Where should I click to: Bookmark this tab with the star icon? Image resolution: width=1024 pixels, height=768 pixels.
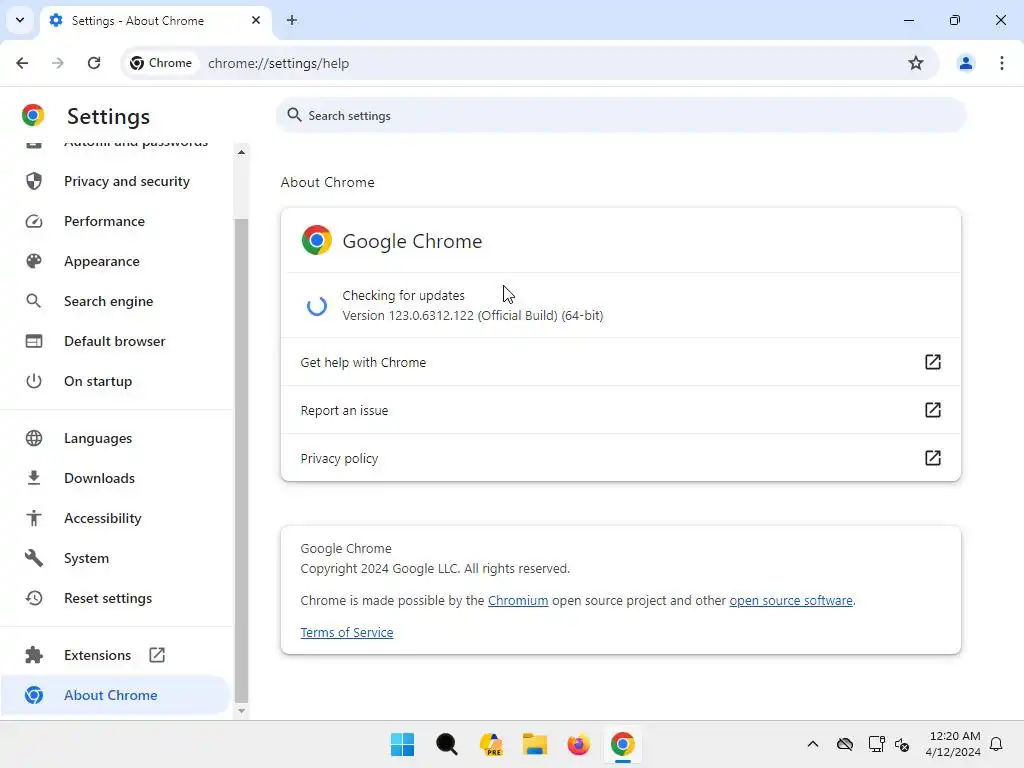click(916, 63)
